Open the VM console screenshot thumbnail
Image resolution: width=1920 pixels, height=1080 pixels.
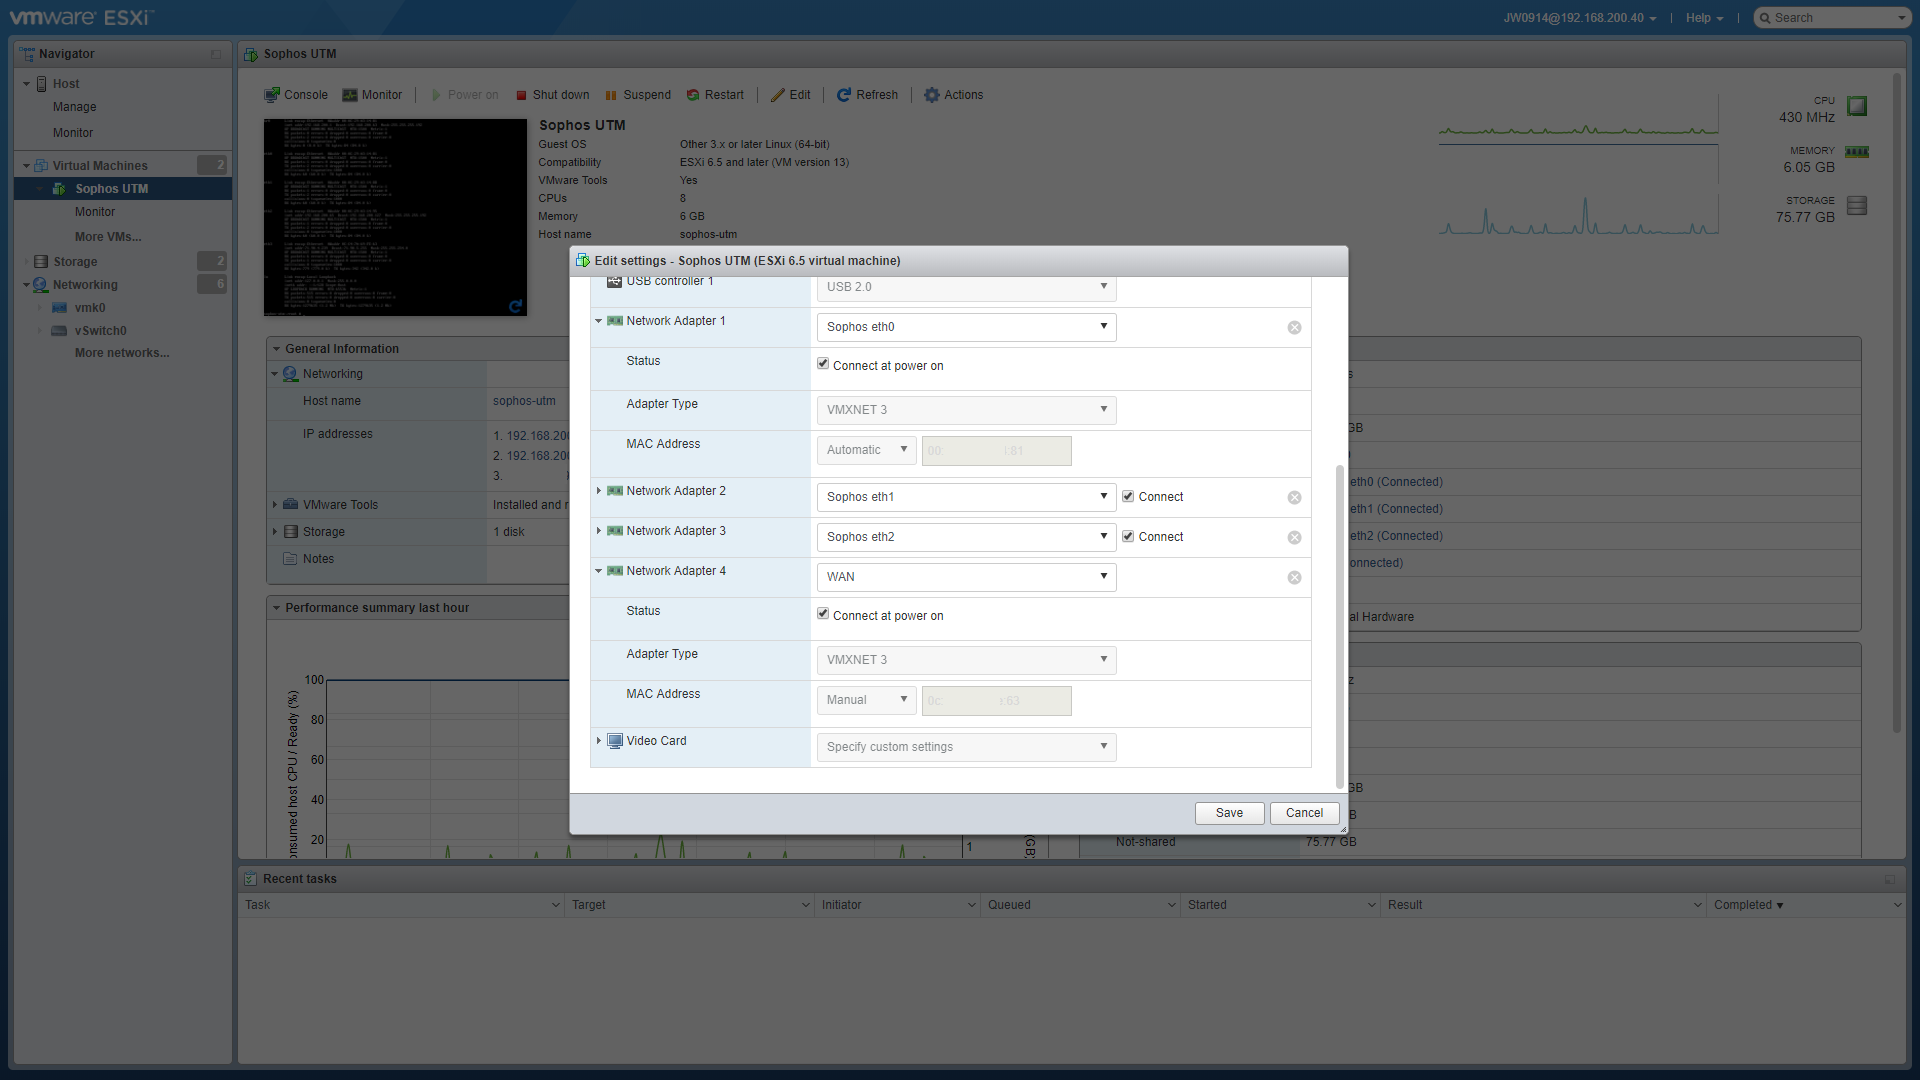coord(395,218)
